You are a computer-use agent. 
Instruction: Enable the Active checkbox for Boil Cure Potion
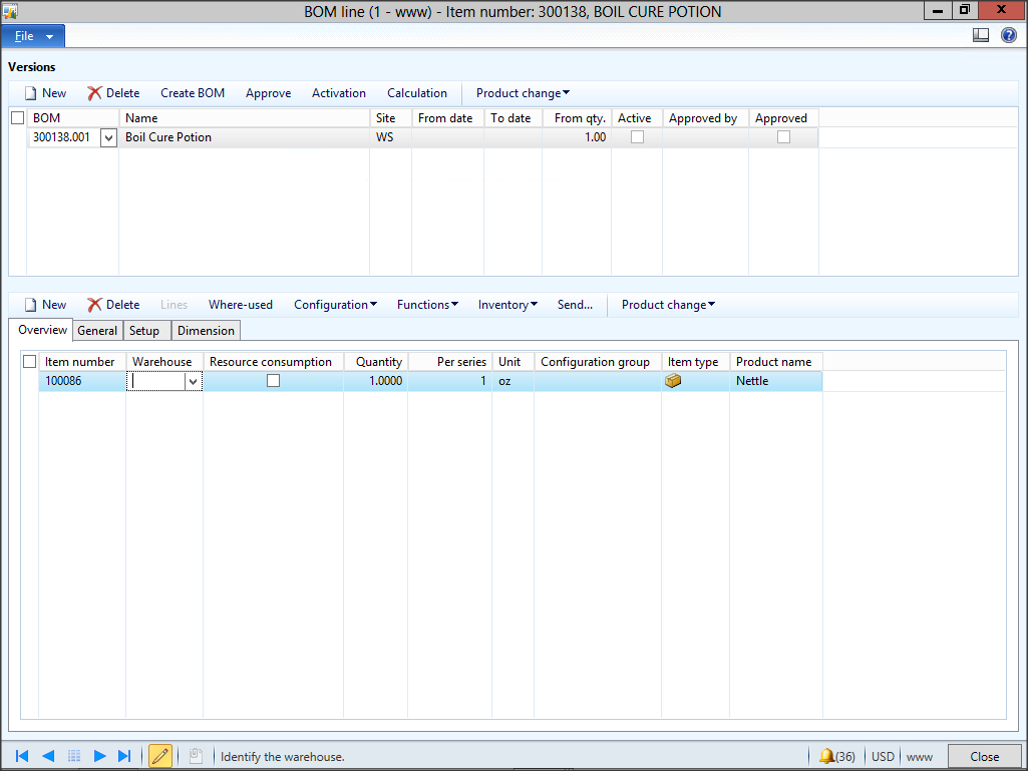pos(636,137)
